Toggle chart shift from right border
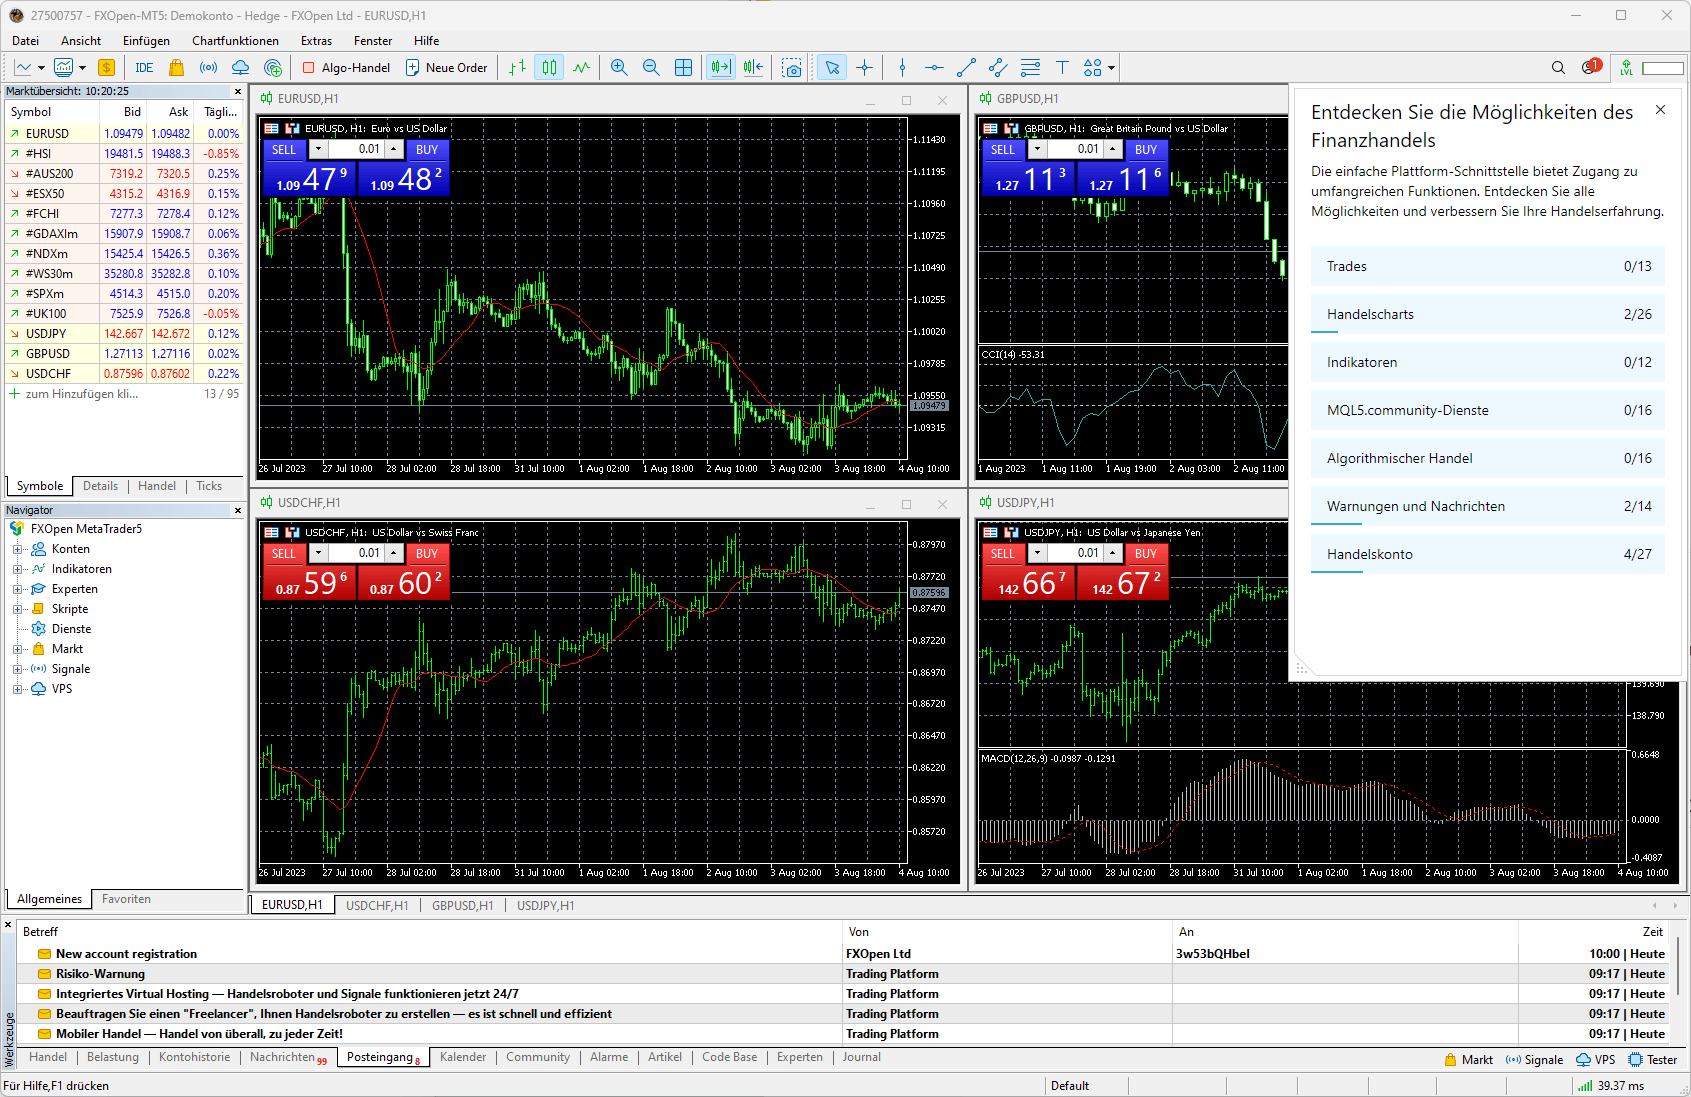1691x1097 pixels. (753, 68)
